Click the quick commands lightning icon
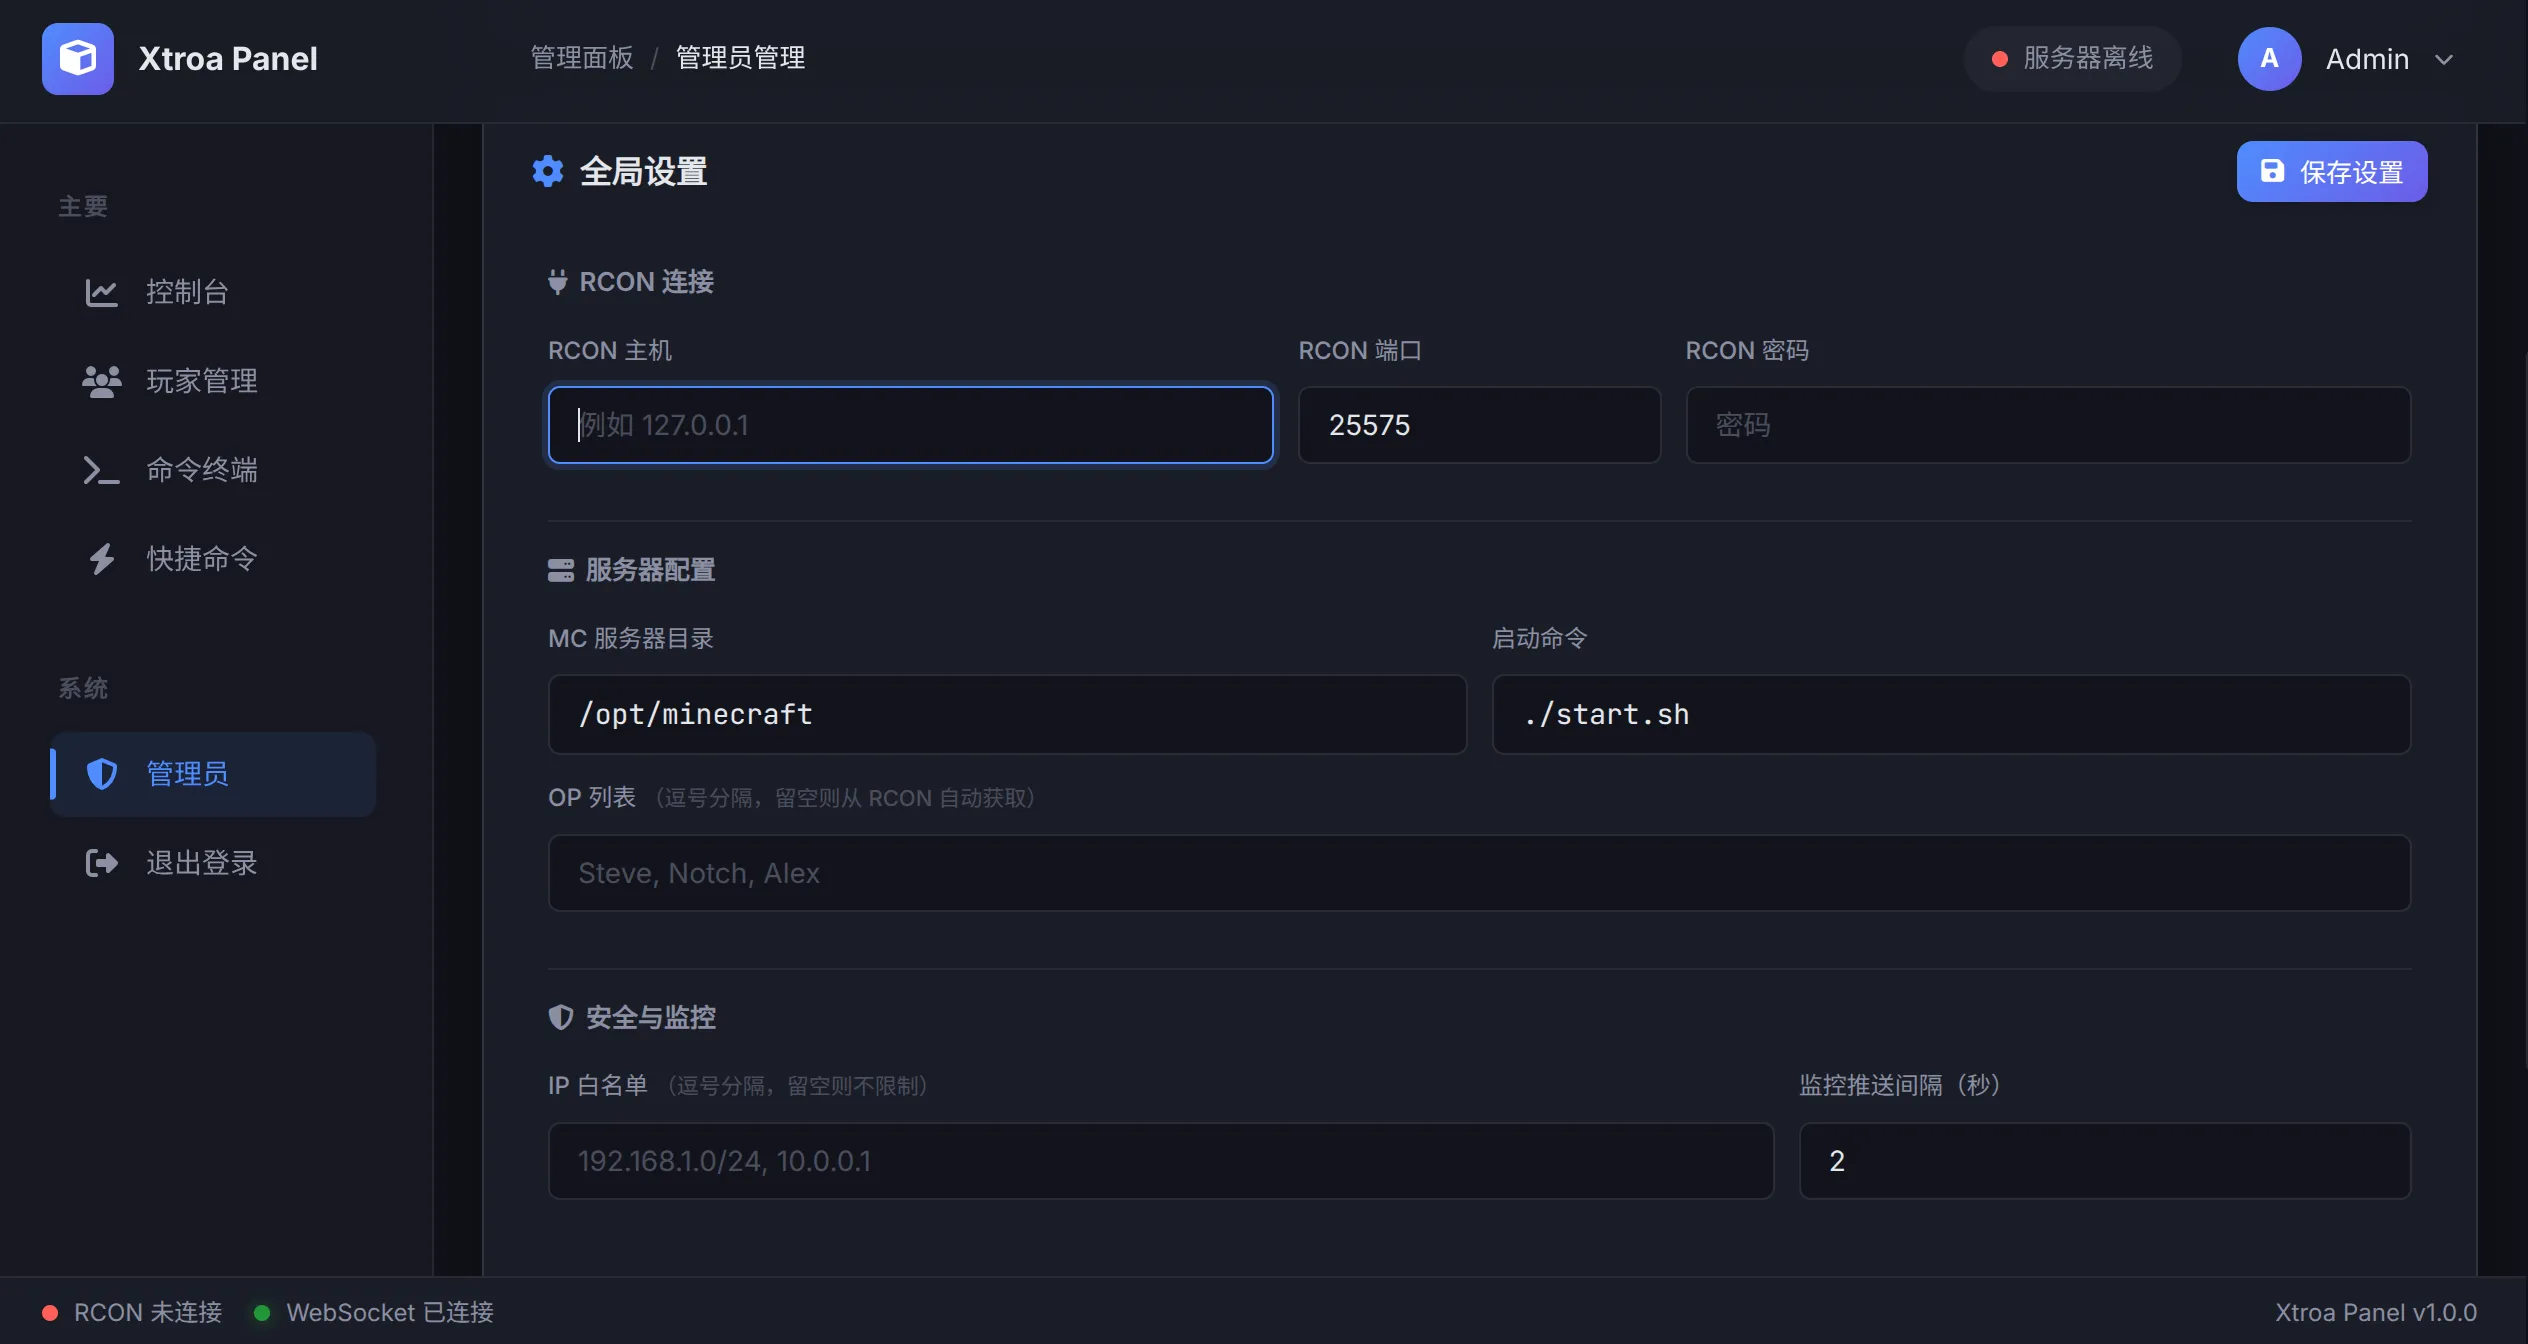2528x1344 pixels. pos(101,559)
